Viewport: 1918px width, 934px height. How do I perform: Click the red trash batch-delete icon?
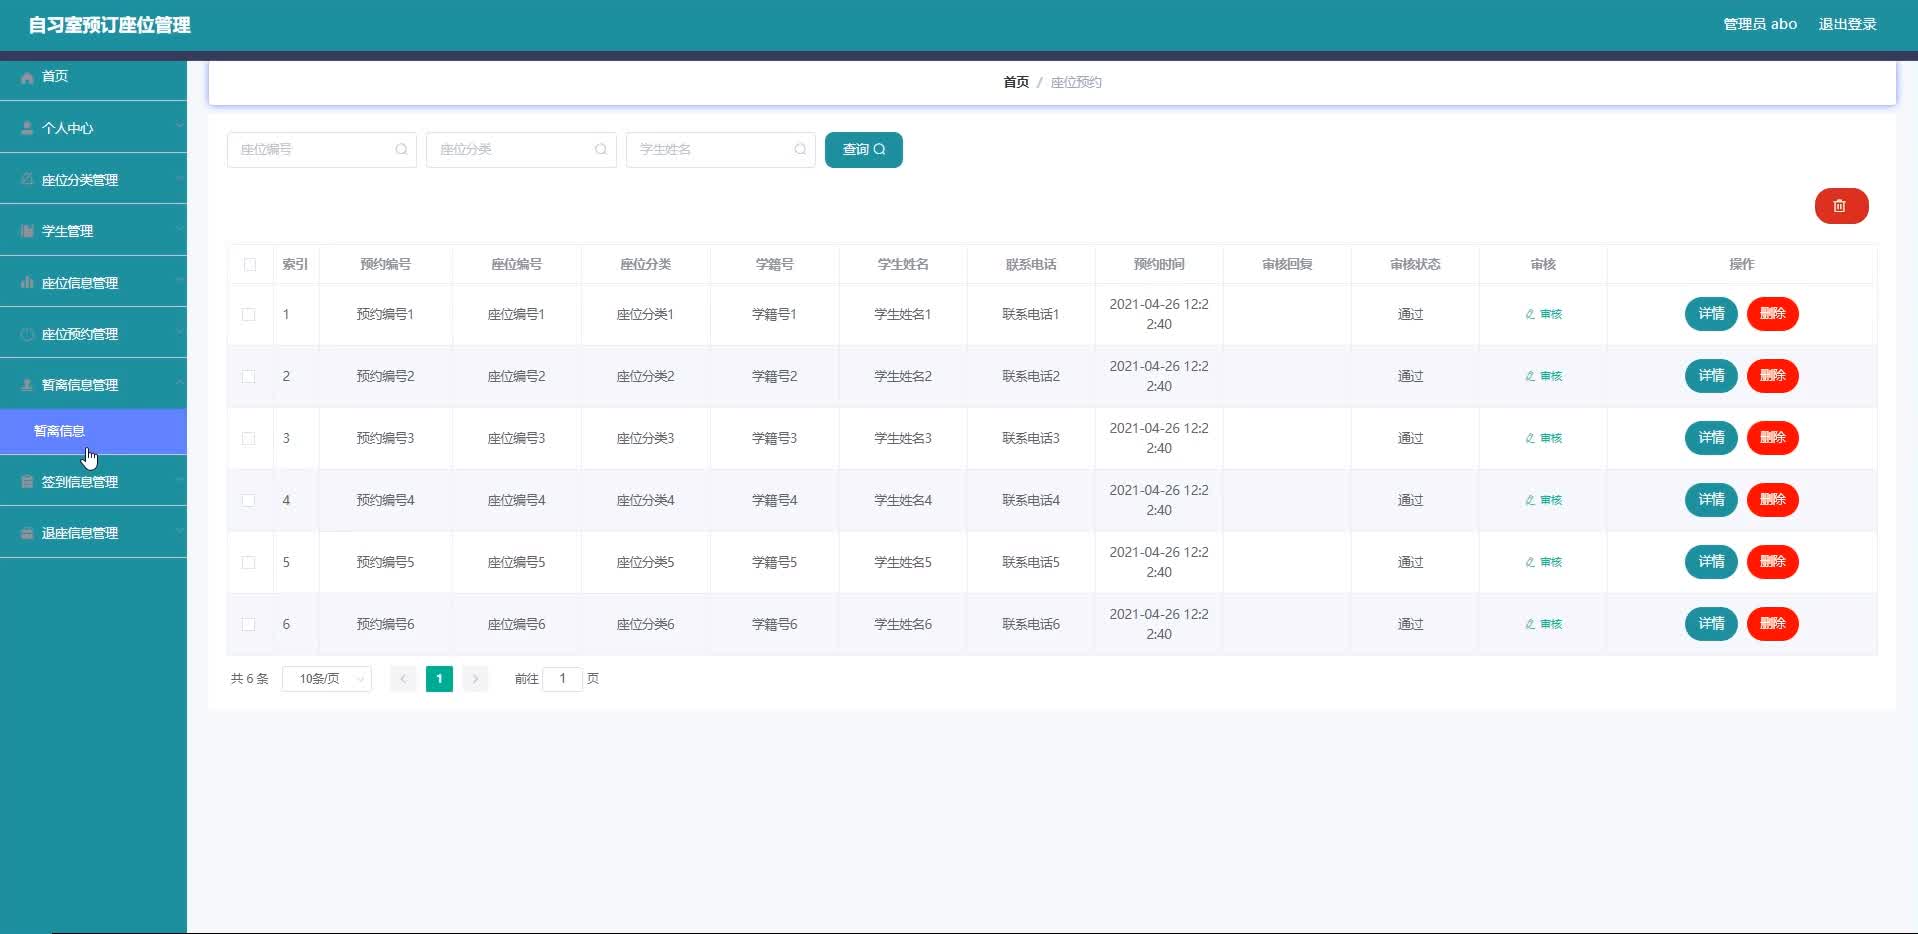1841,206
